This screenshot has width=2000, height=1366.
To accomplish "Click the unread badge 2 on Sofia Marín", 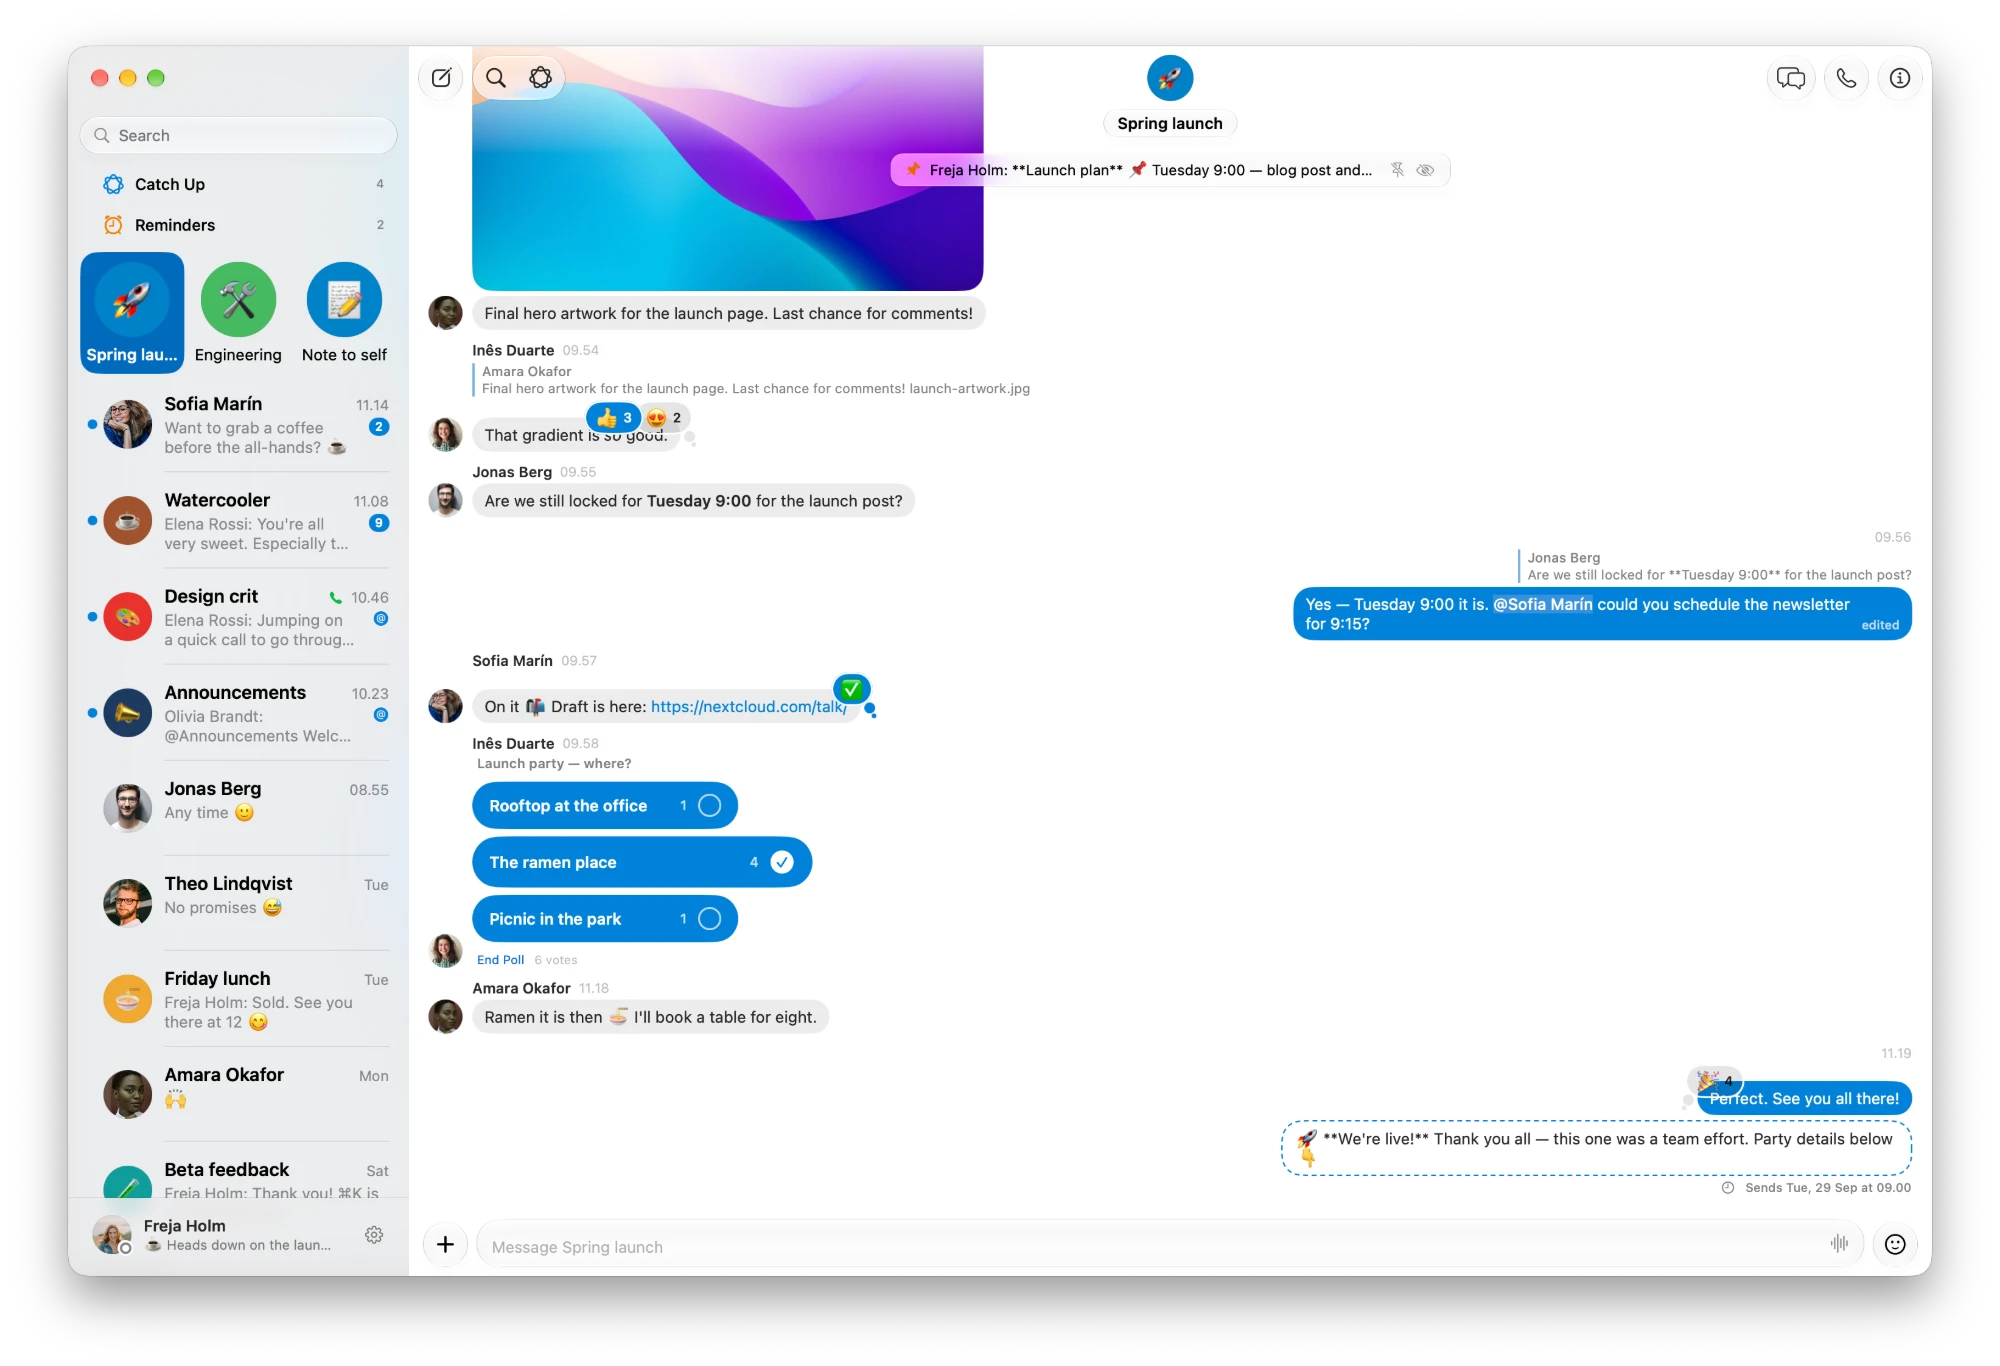I will point(379,427).
